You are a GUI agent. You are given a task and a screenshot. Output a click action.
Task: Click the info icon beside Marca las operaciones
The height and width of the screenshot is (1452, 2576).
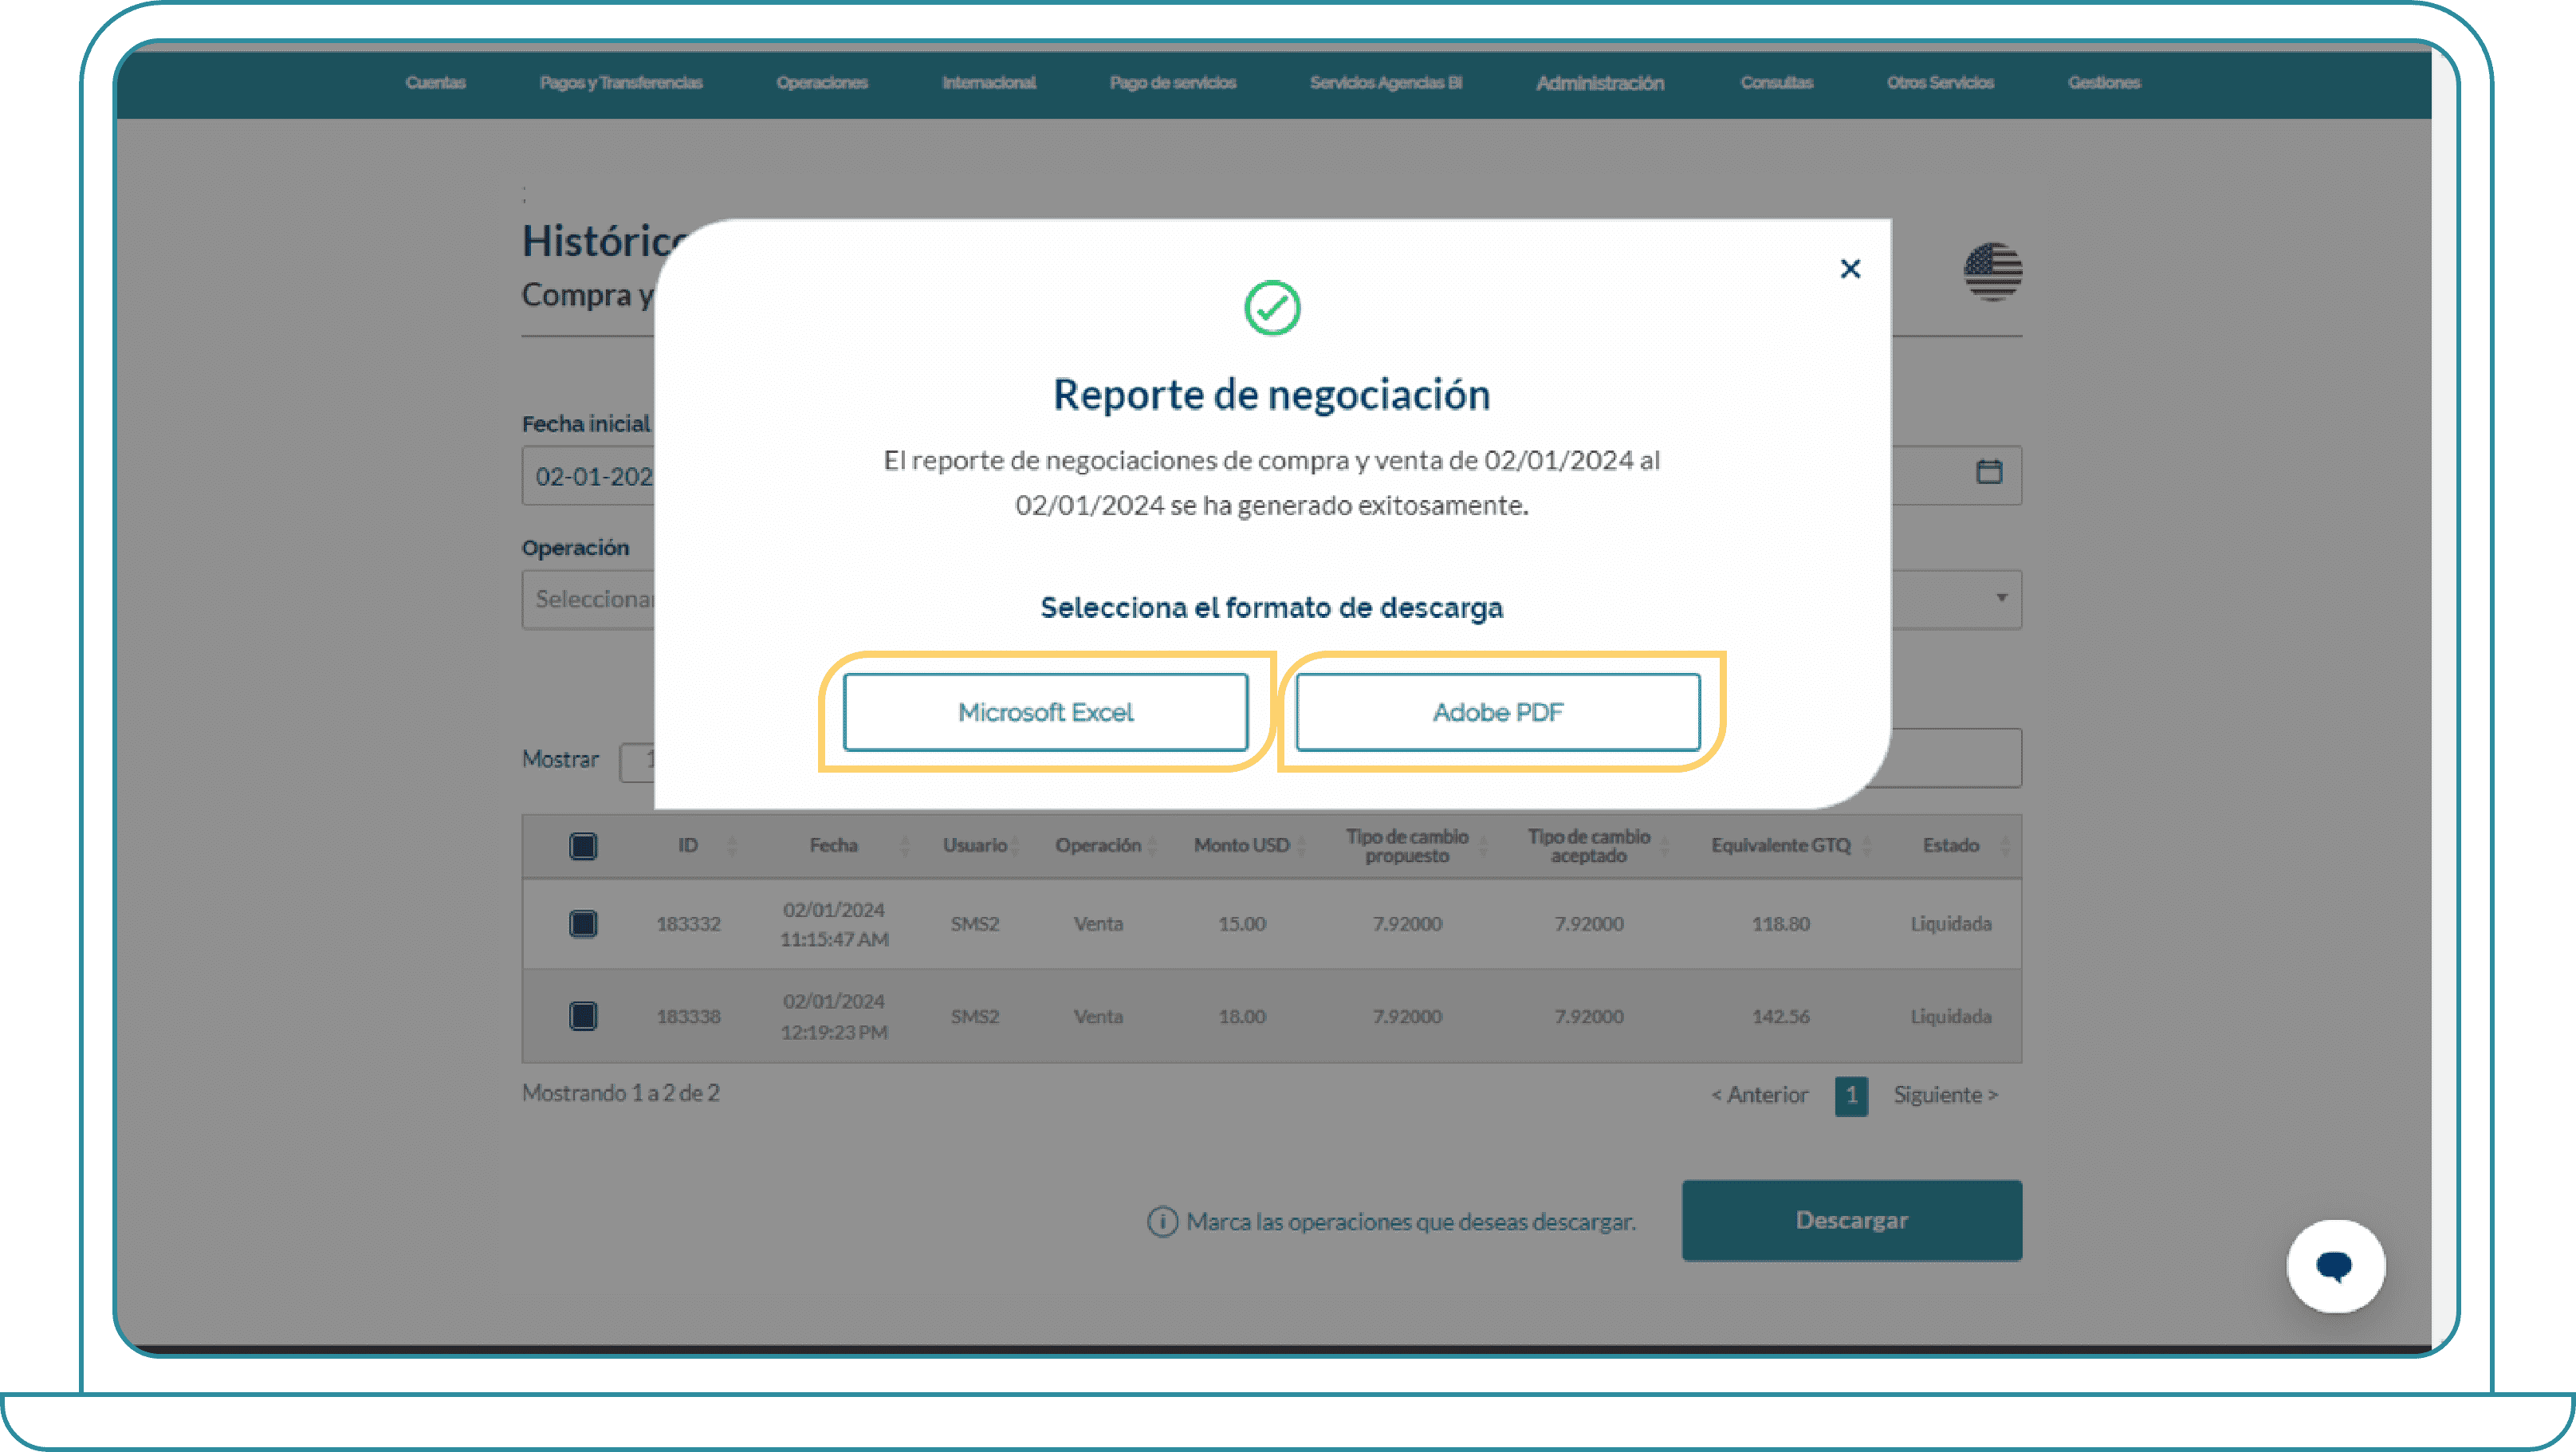coord(1162,1221)
